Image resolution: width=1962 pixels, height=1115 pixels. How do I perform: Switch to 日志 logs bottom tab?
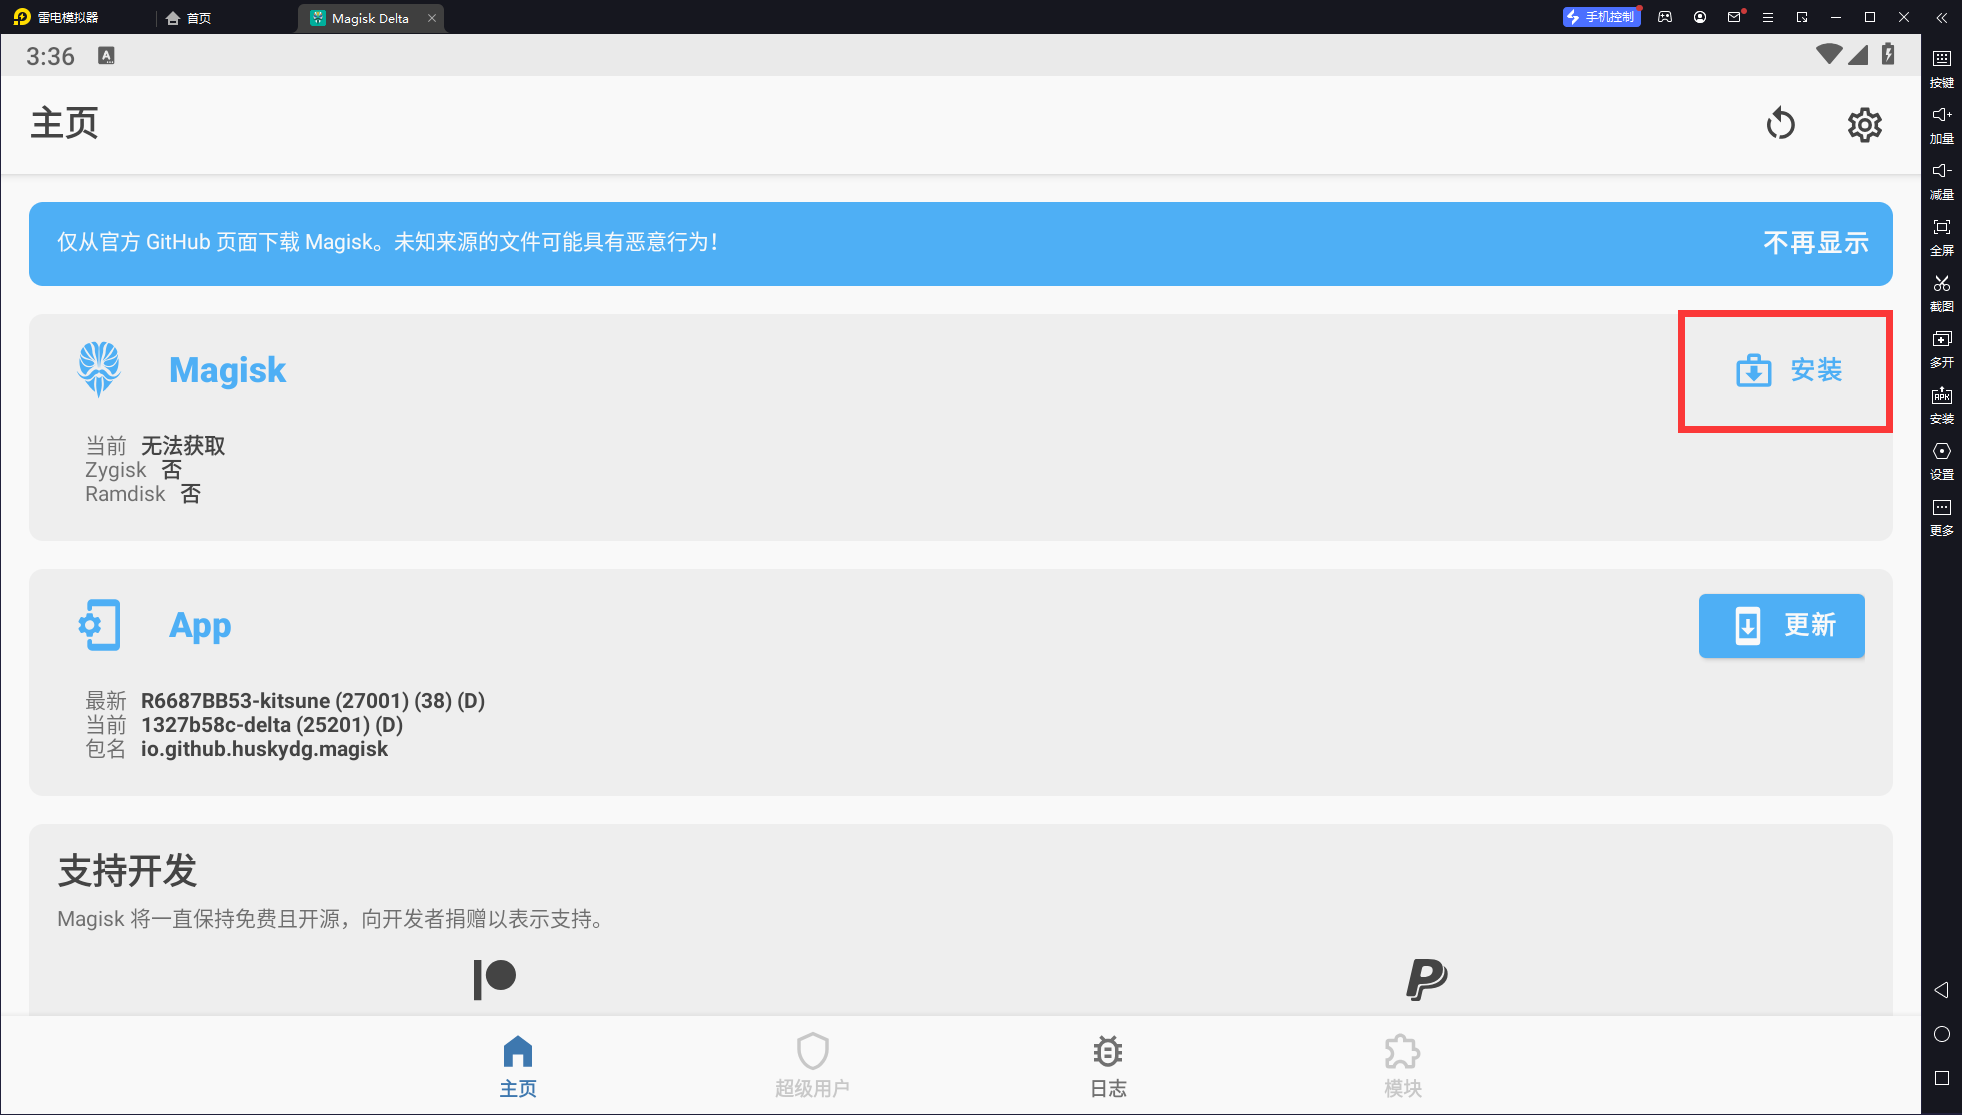pyautogui.click(x=1108, y=1066)
